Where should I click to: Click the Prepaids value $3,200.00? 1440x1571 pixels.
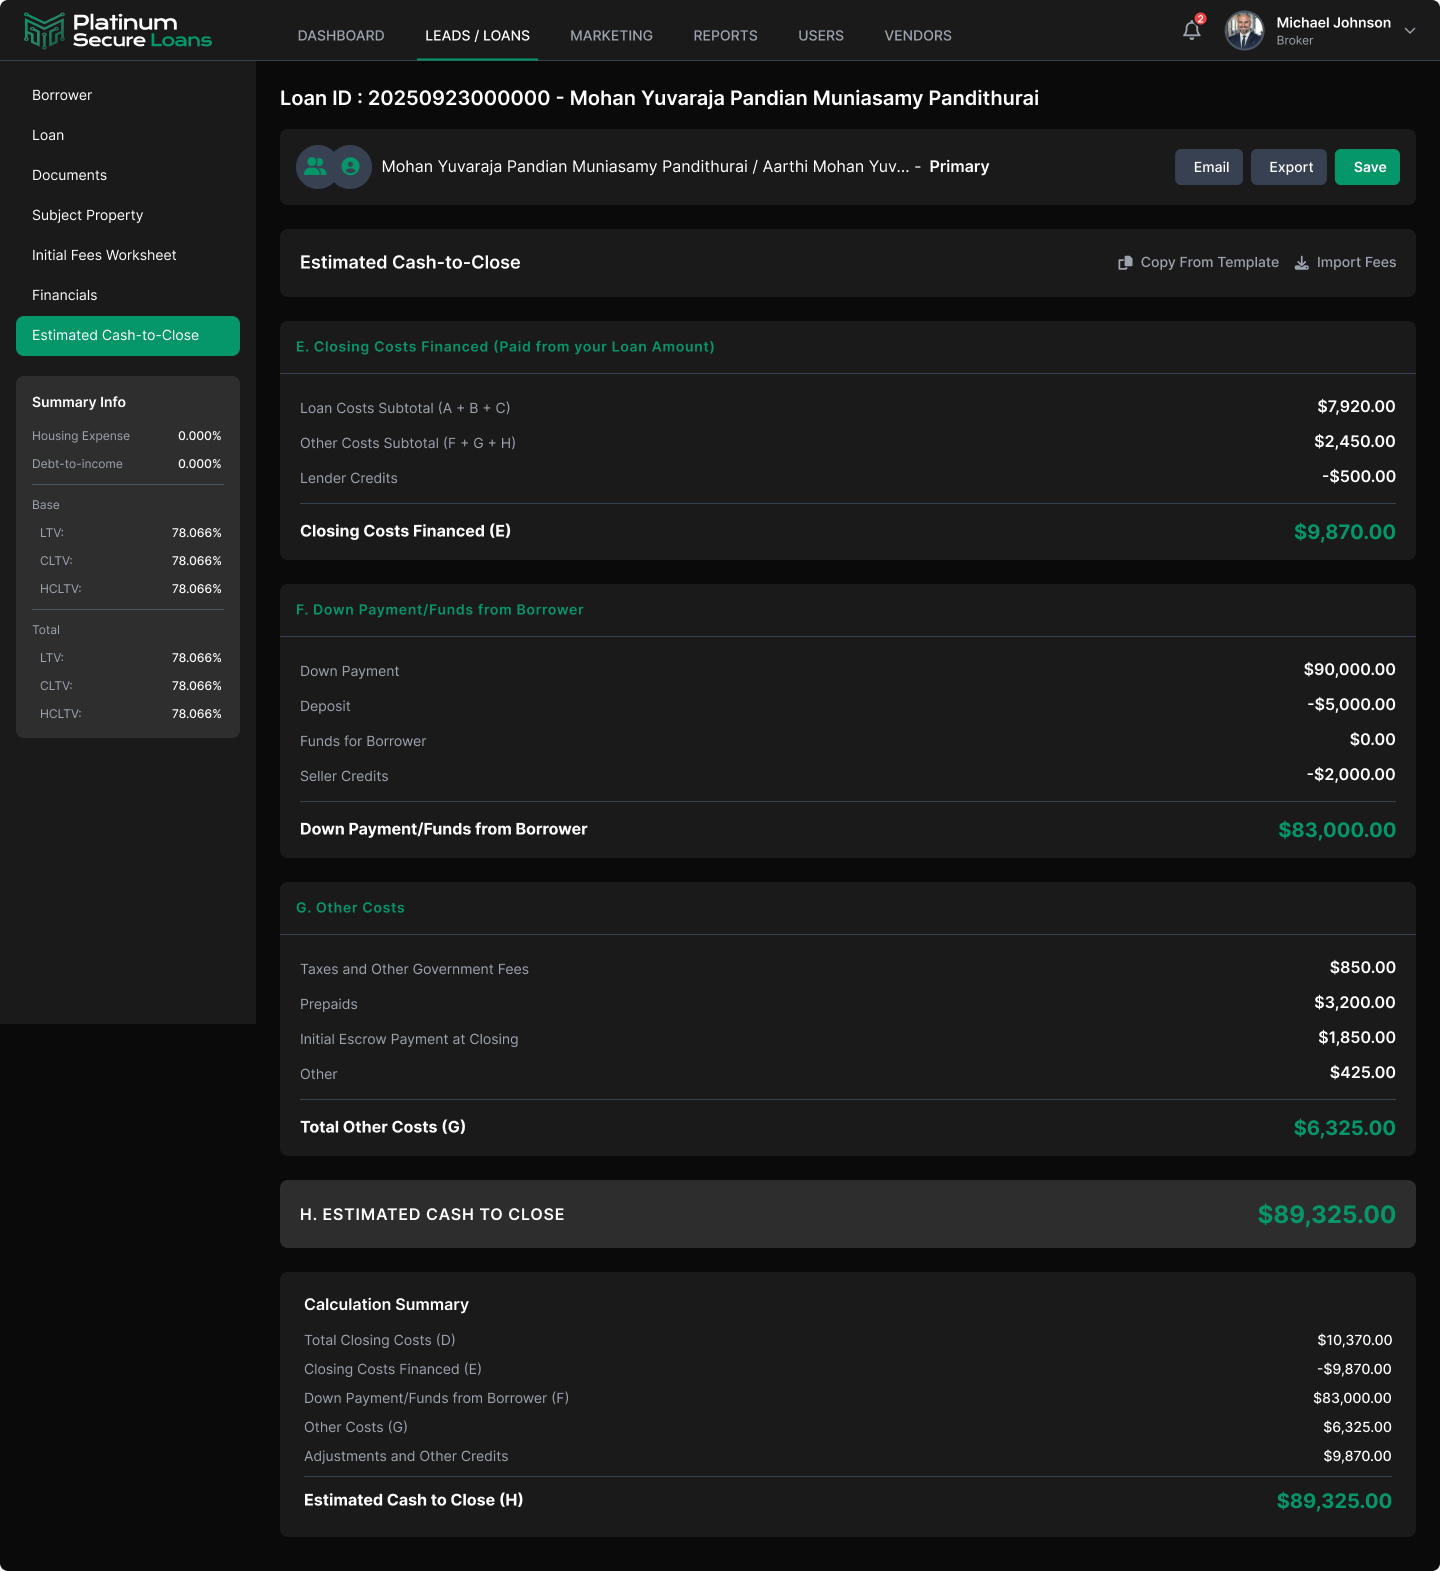coord(1355,1003)
